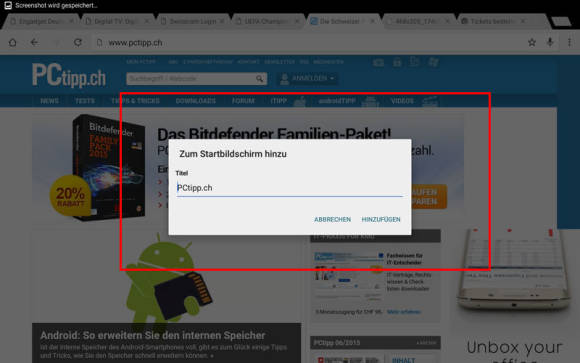Click the magnifier icon in the site search
Viewport: 580px width, 363px height.
coord(260,78)
